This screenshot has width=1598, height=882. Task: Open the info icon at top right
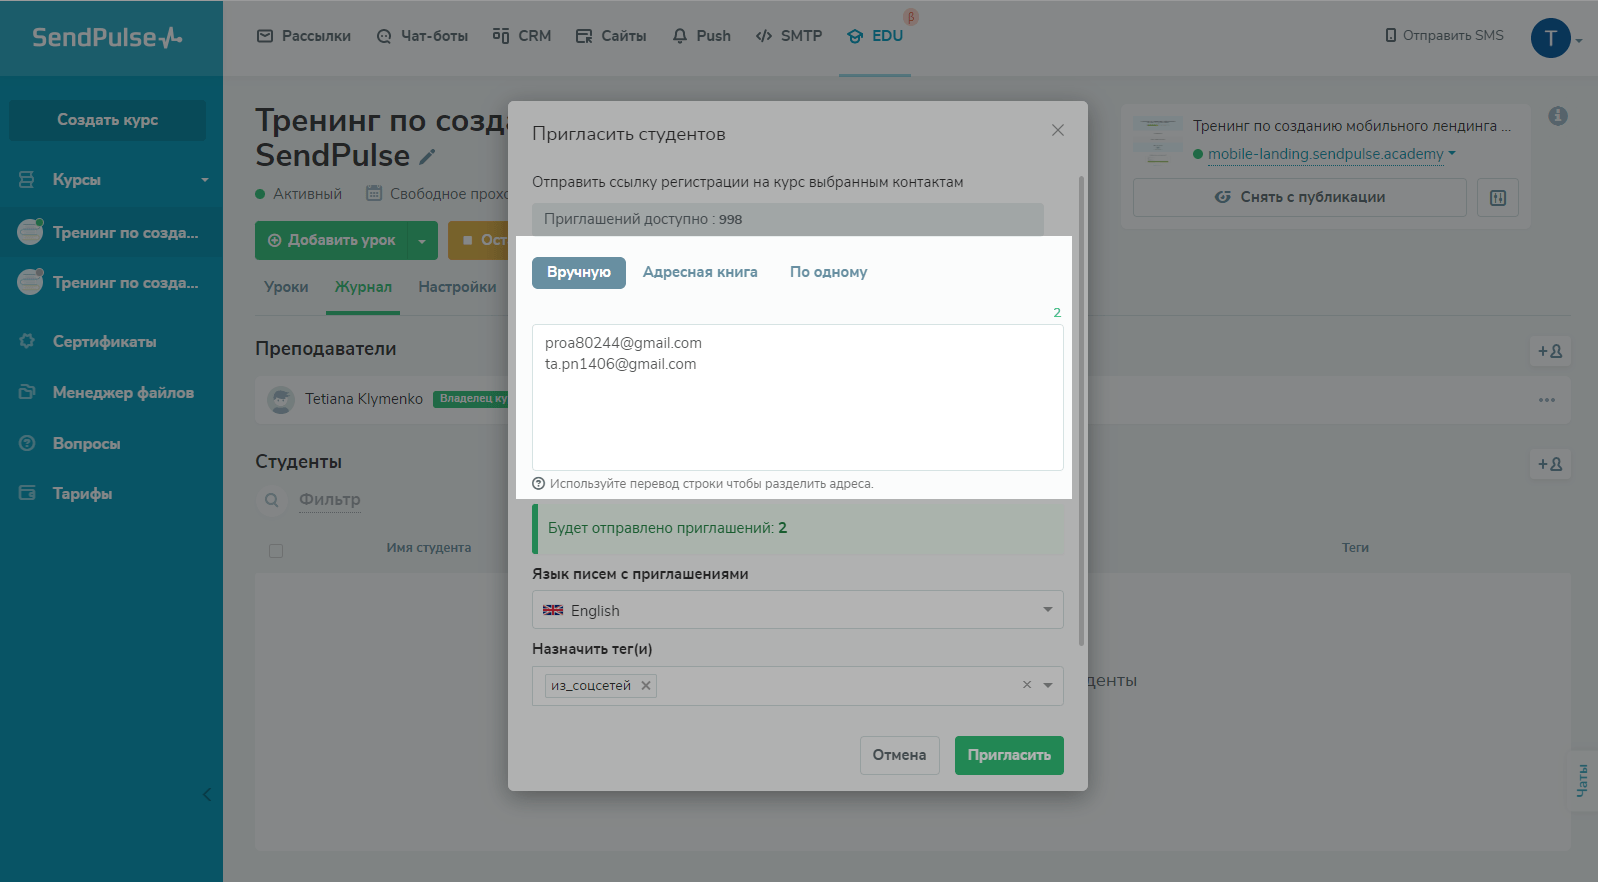click(x=1557, y=116)
